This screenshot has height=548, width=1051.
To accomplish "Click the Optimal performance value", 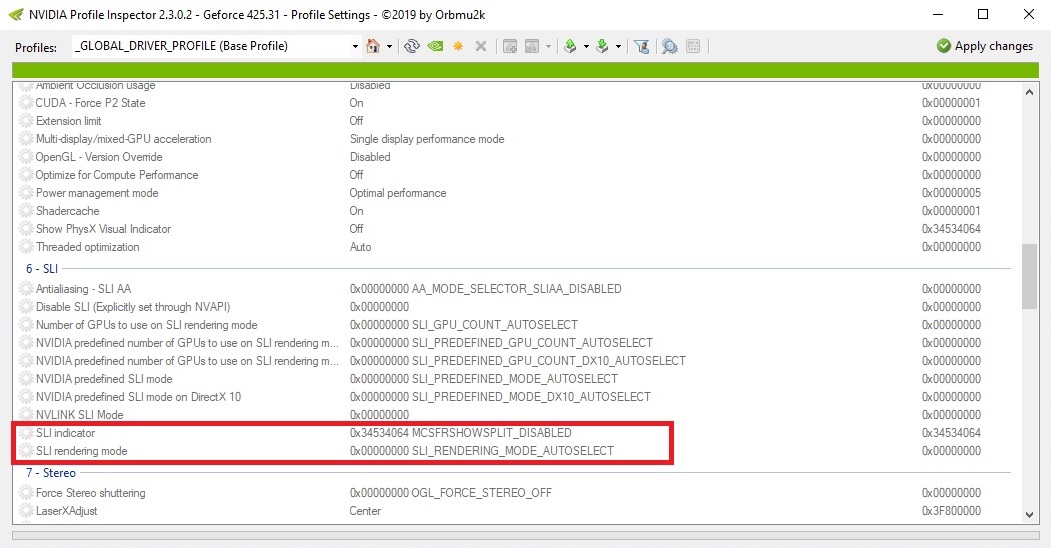I will click(x=397, y=193).
